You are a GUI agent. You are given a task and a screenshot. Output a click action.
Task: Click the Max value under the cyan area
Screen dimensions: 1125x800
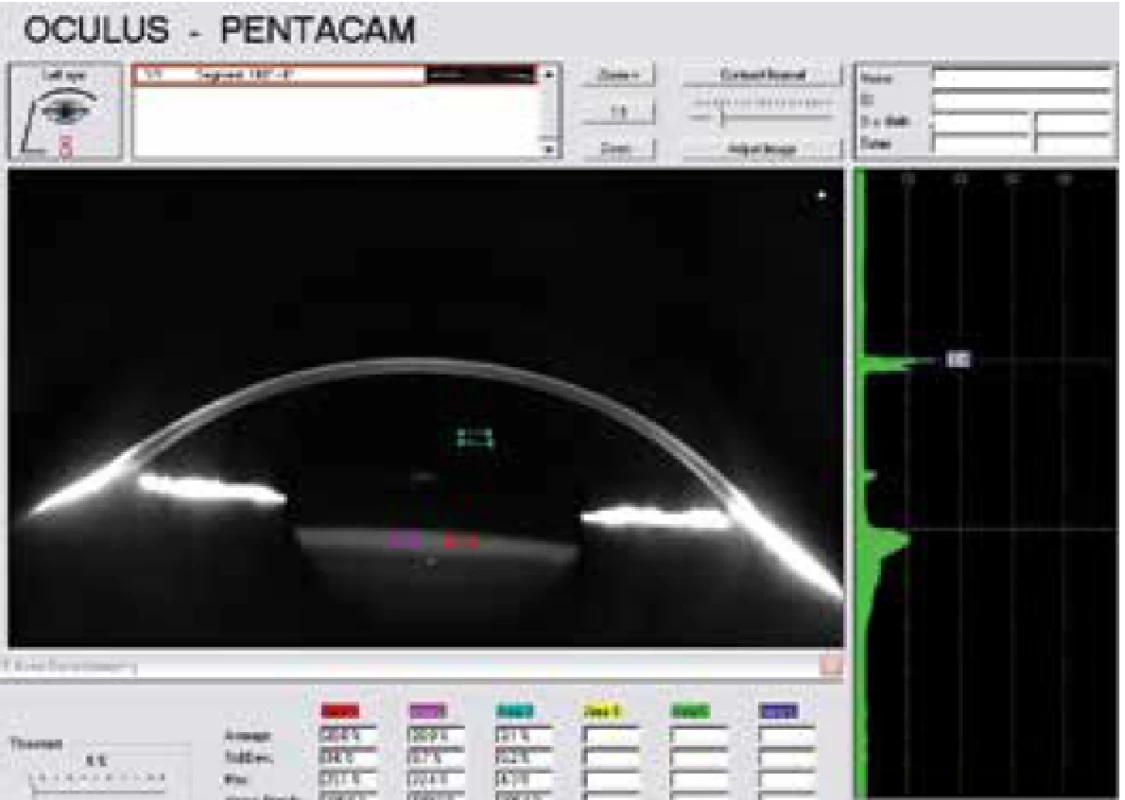click(x=523, y=779)
